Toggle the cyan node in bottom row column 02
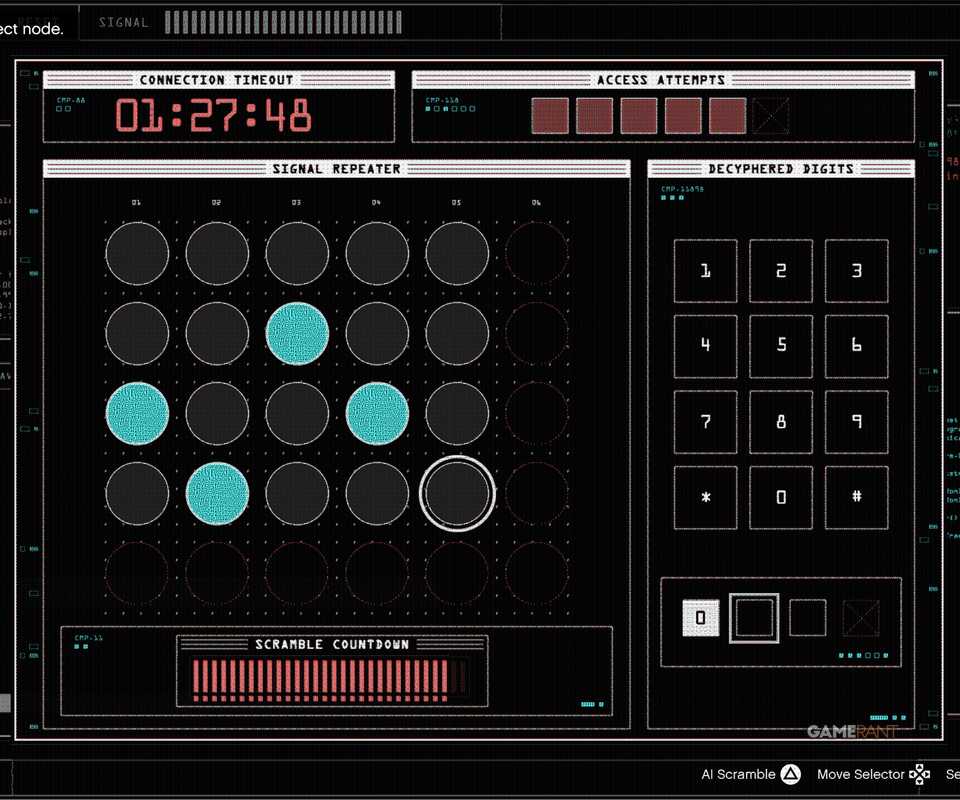960x800 pixels. pyautogui.click(x=217, y=493)
